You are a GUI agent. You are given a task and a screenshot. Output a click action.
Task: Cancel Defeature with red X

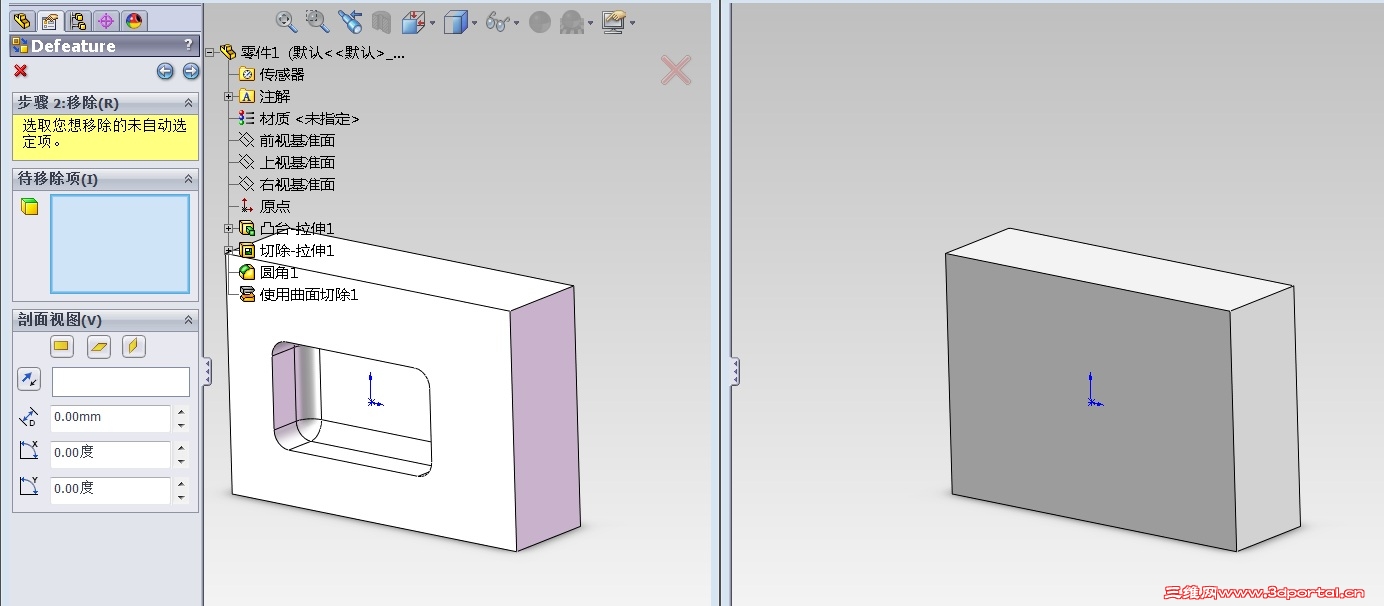[20, 71]
